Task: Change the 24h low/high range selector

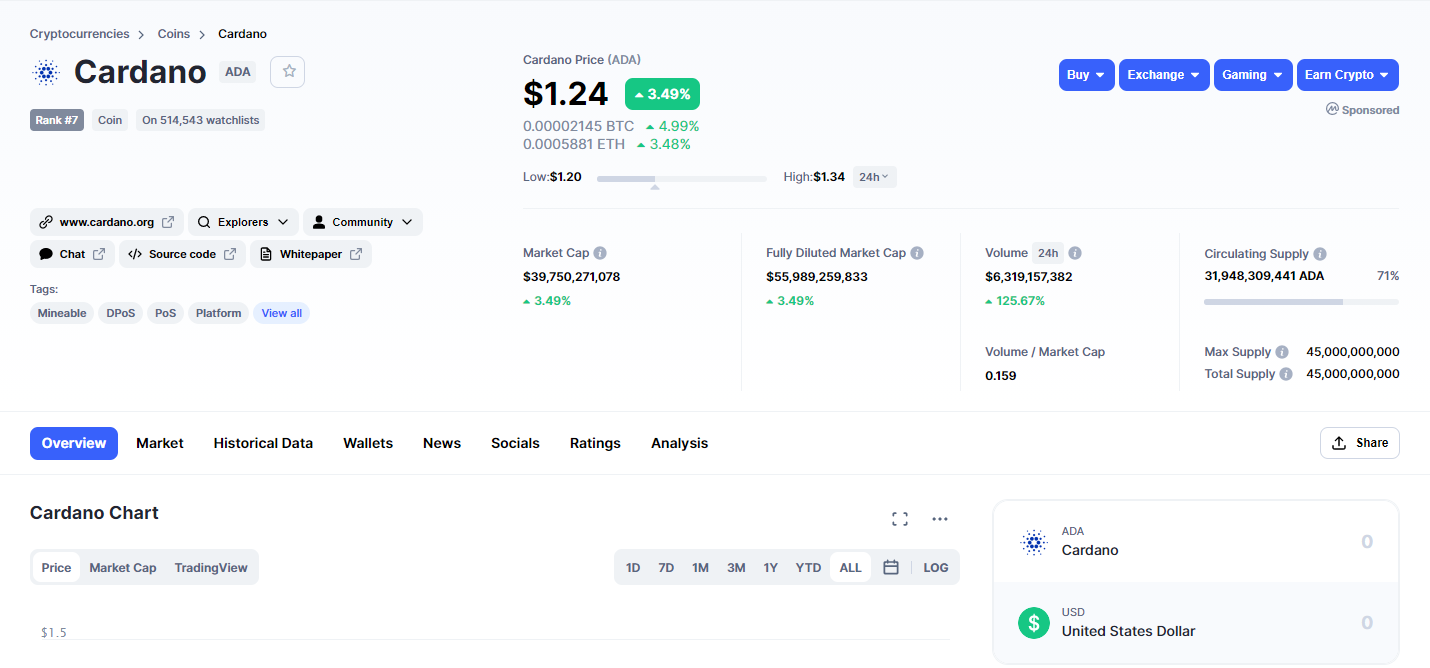Action: 875,177
